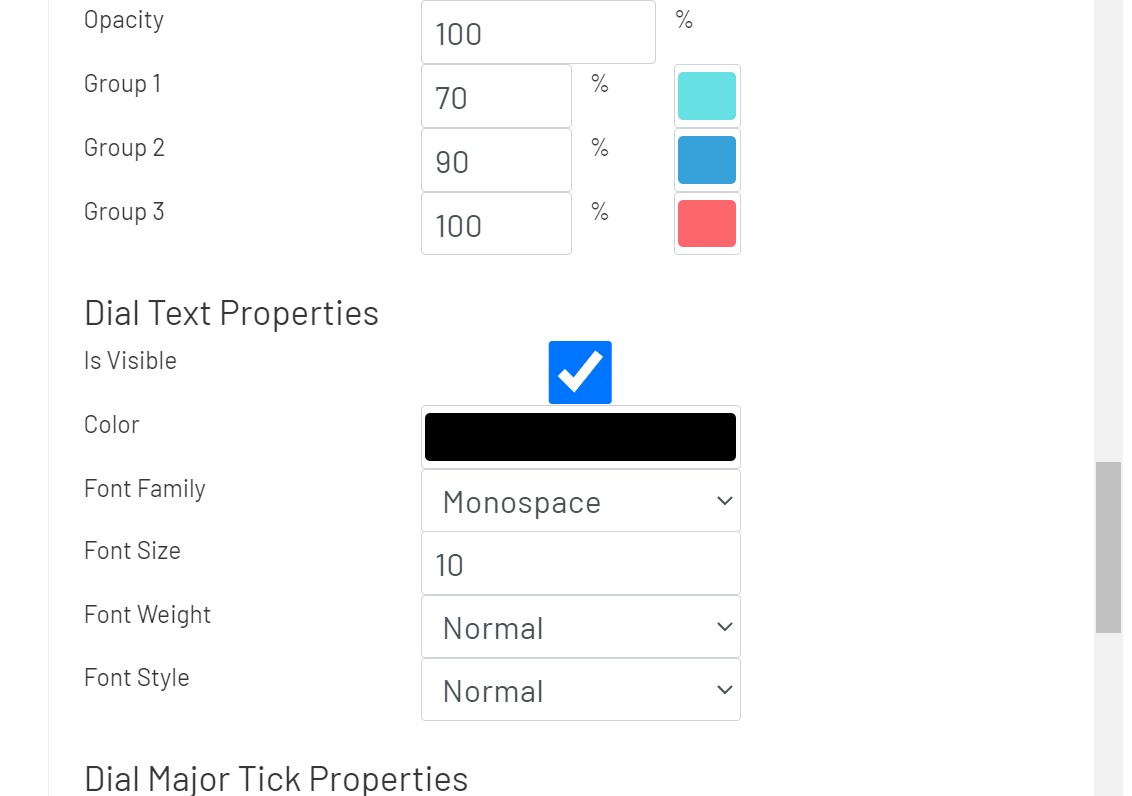Click the Opacity value input field
The image size is (1132, 796).
(x=538, y=33)
